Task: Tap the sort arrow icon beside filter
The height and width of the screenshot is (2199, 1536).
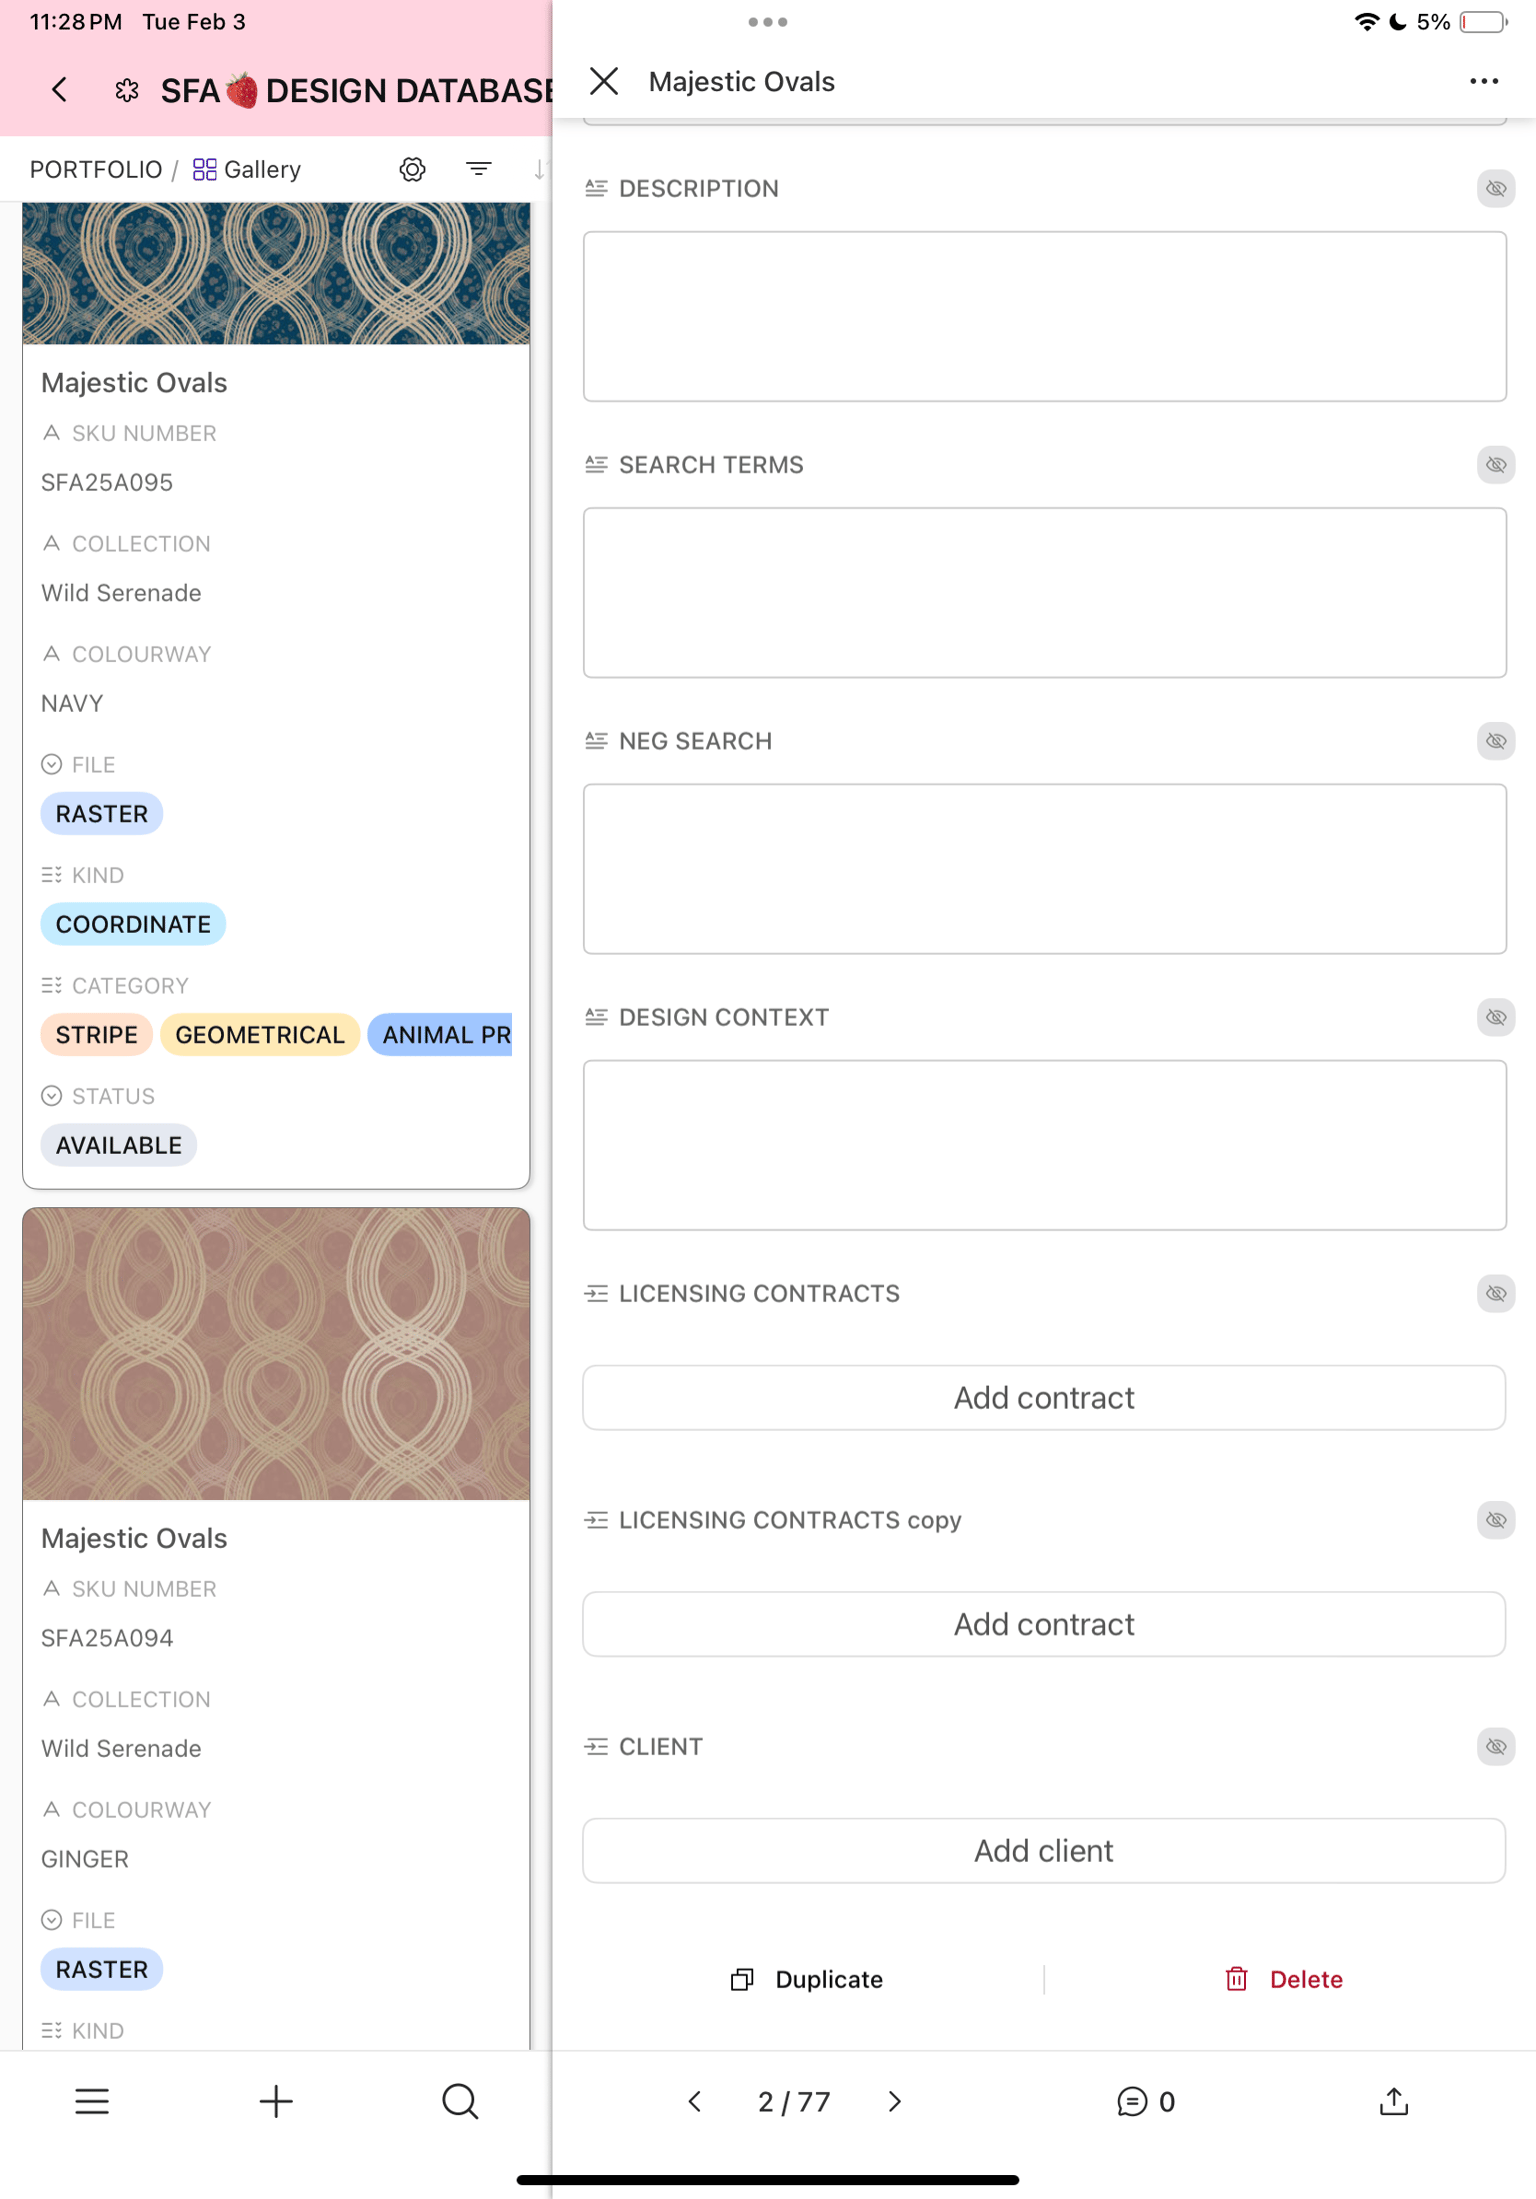Action: point(541,169)
